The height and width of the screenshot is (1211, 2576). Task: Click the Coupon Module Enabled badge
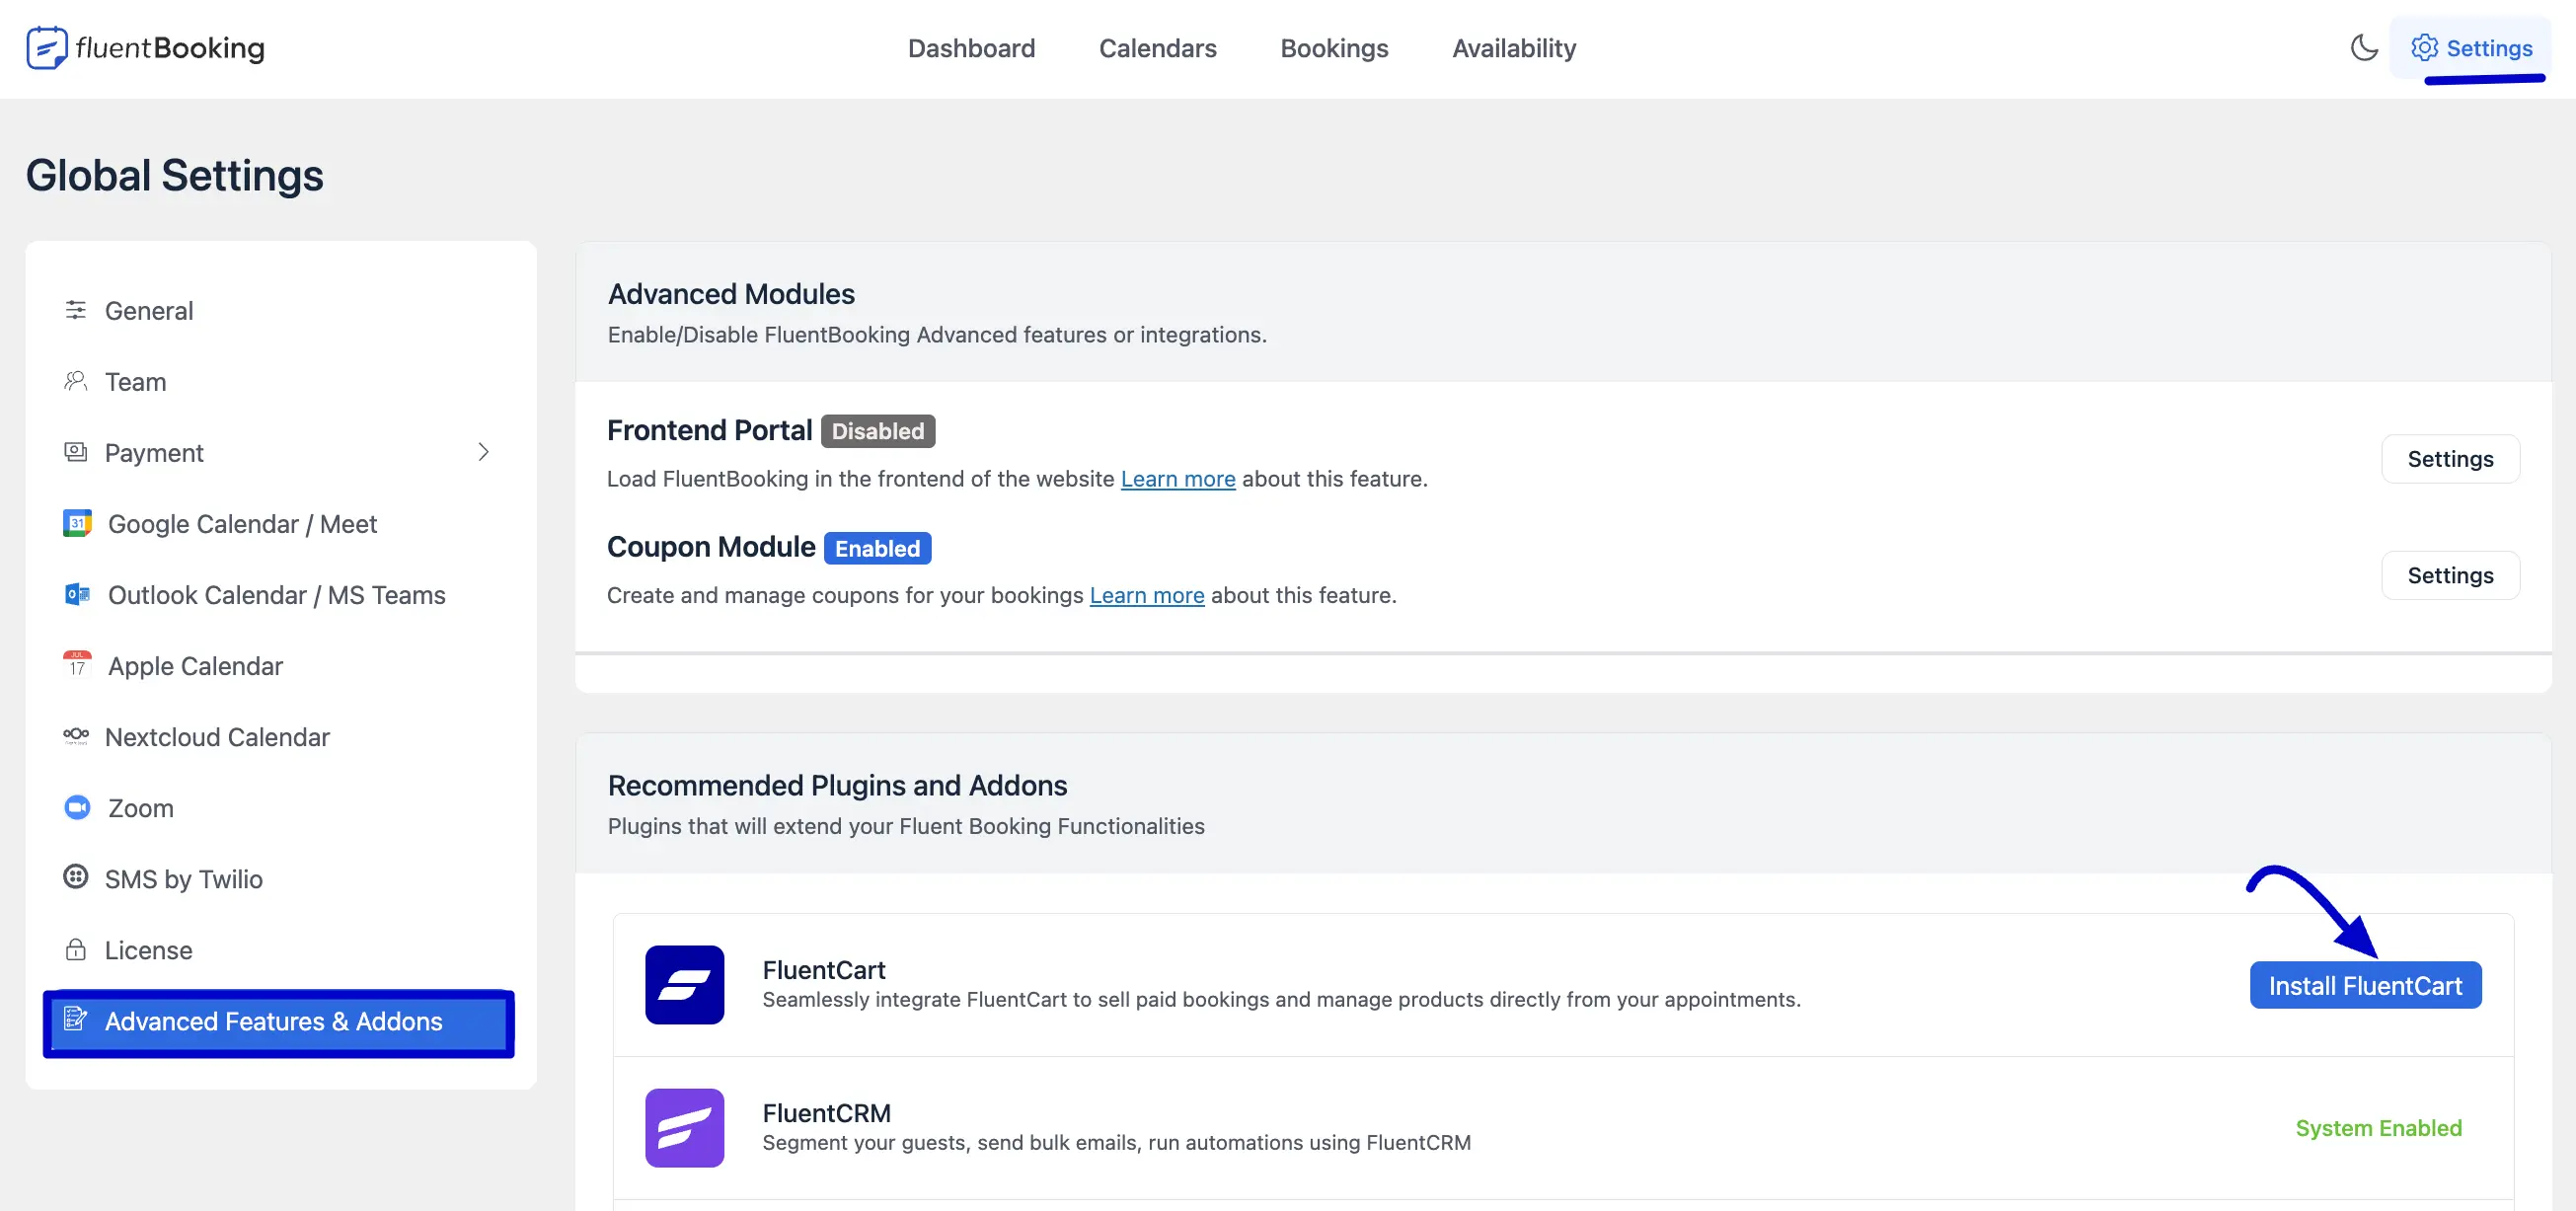878,548
